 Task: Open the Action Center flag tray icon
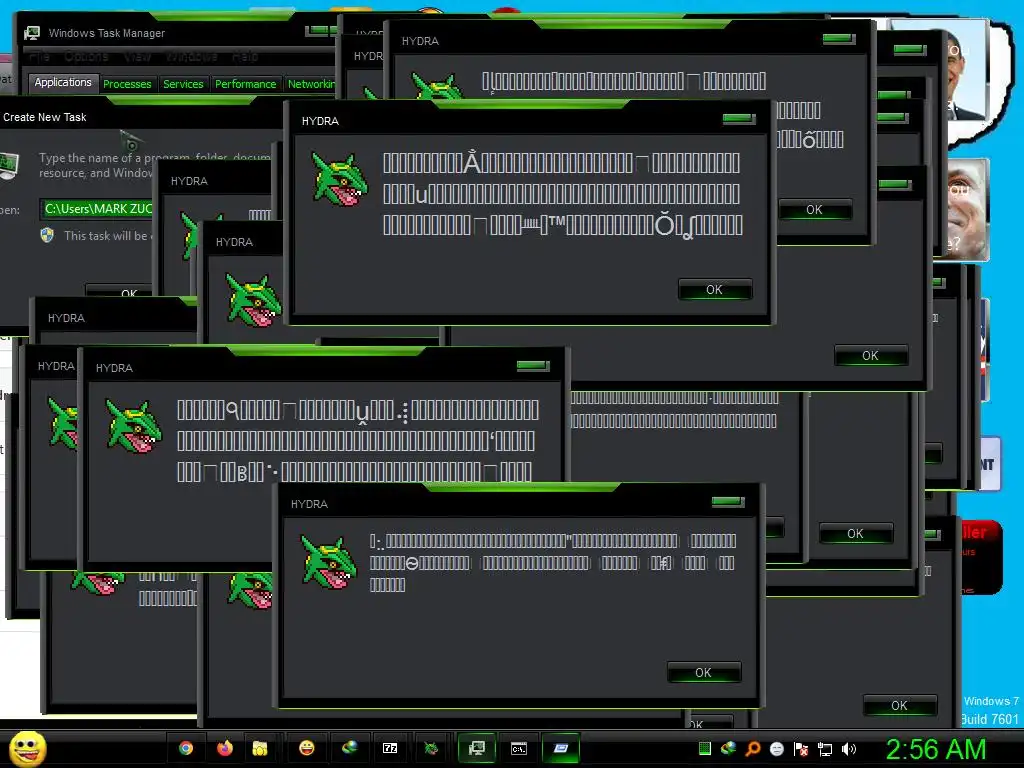[x=801, y=749]
